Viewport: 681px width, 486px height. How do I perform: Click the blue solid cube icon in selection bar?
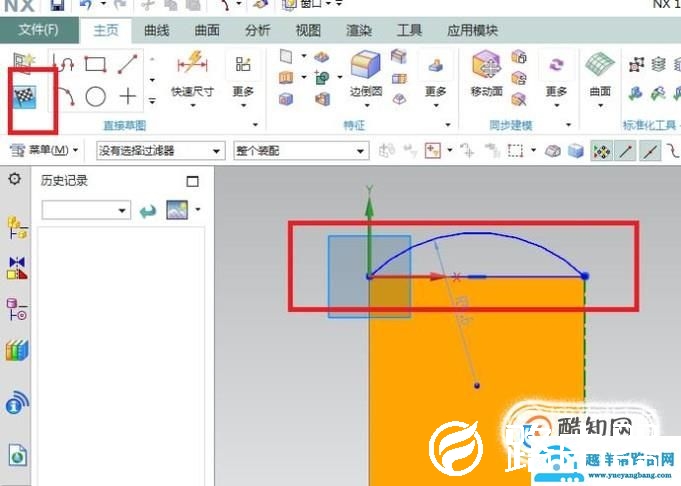tap(576, 151)
